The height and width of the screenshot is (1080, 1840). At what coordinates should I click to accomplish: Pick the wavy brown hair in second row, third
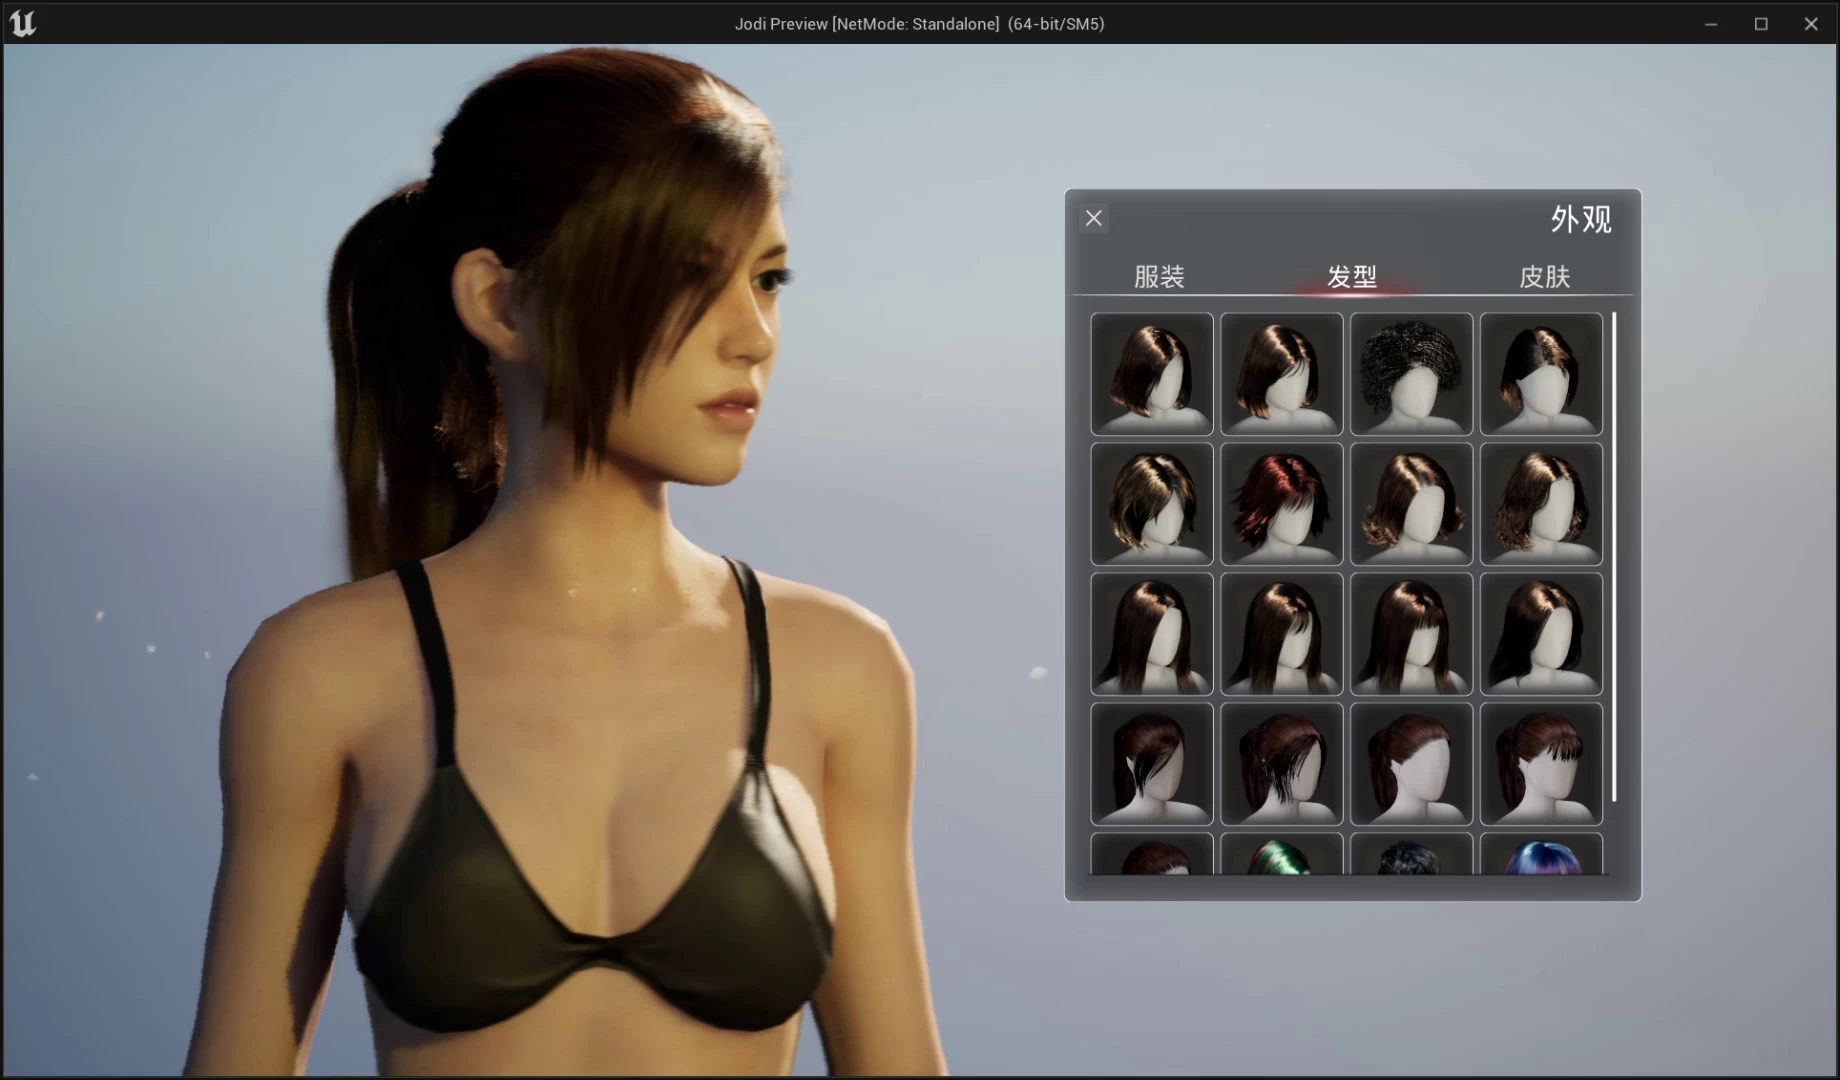[1411, 504]
